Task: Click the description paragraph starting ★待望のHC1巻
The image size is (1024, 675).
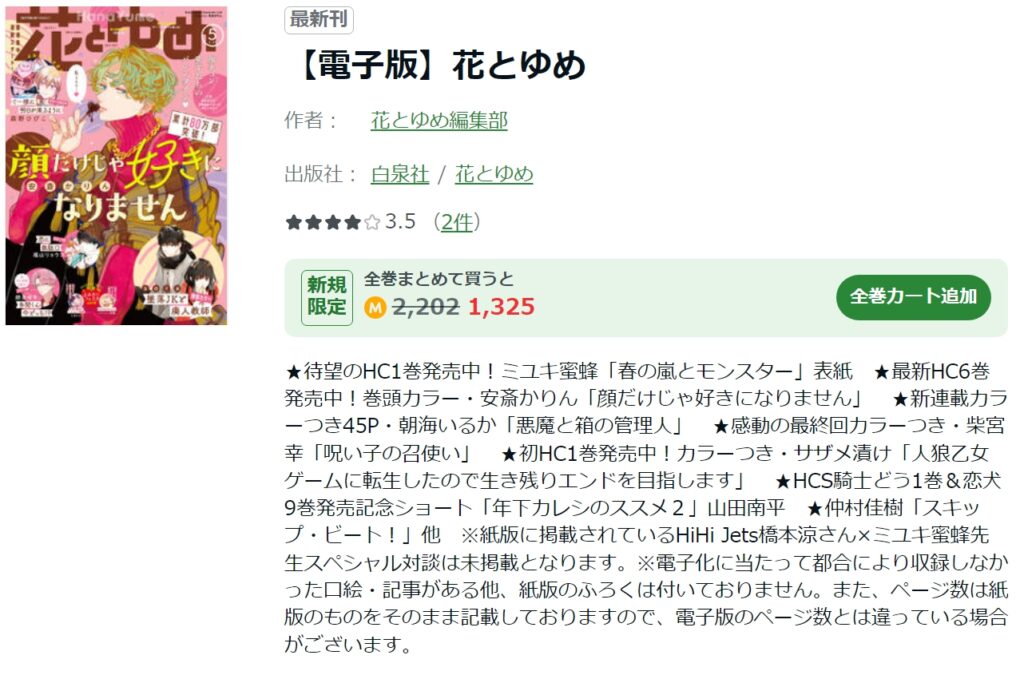Action: pyautogui.click(x=646, y=508)
